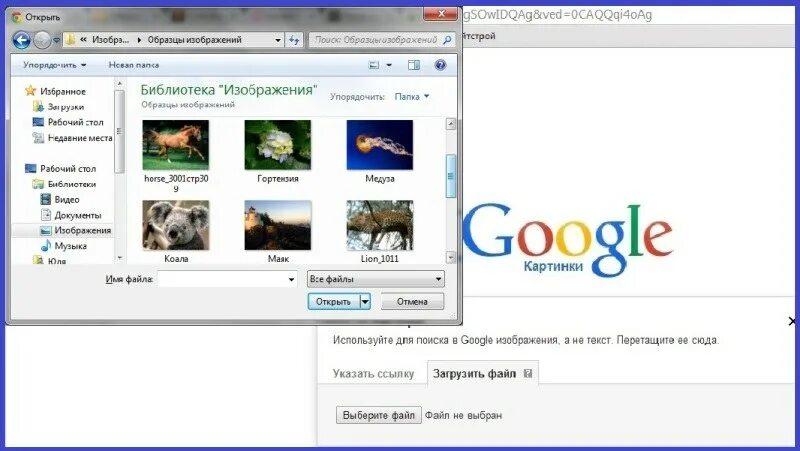Select the Маяк lighthouse image
This screenshot has width=800, height=451.
(278, 225)
